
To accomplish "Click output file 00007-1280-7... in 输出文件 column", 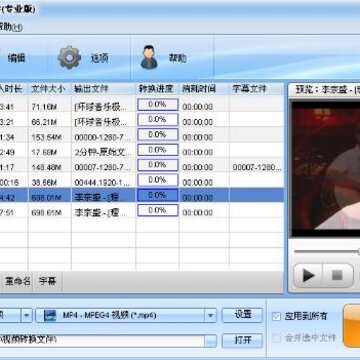I will coord(102,168).
